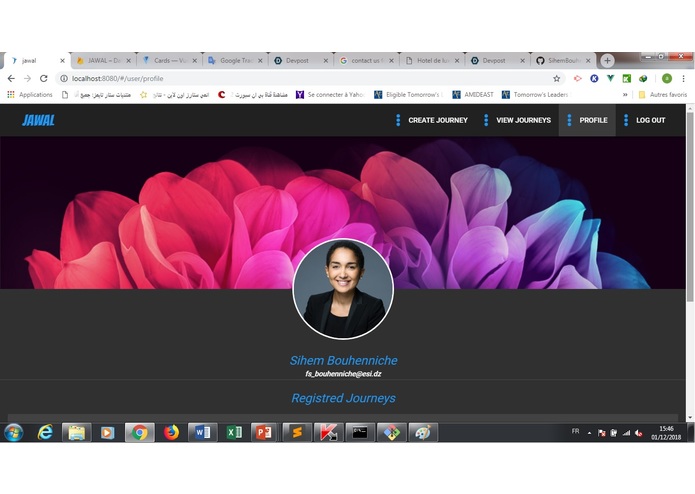695x494 pixels.
Task: Bookmark this page with the star icon
Action: coord(556,78)
